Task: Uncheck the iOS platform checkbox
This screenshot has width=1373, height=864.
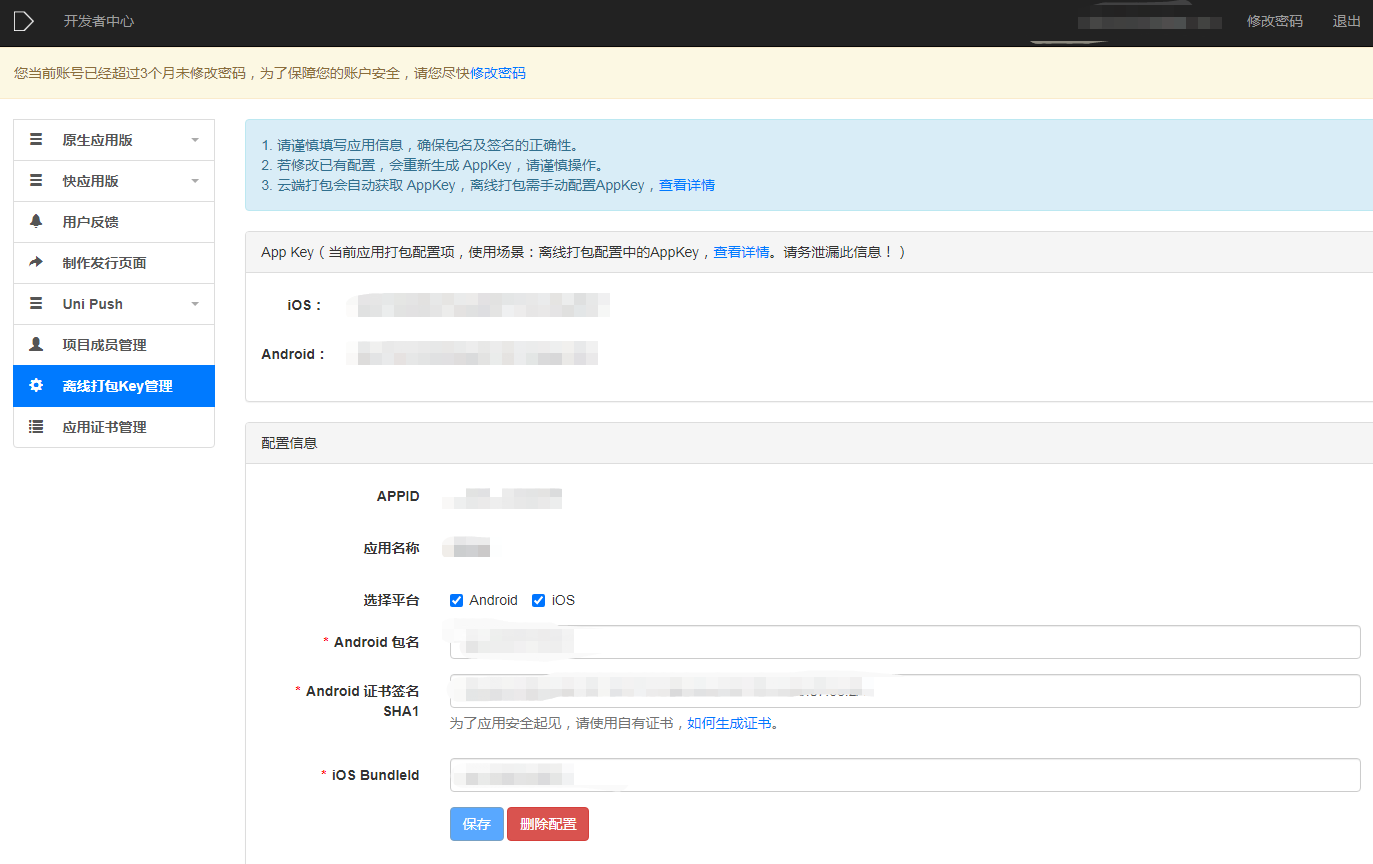Action: 539,600
